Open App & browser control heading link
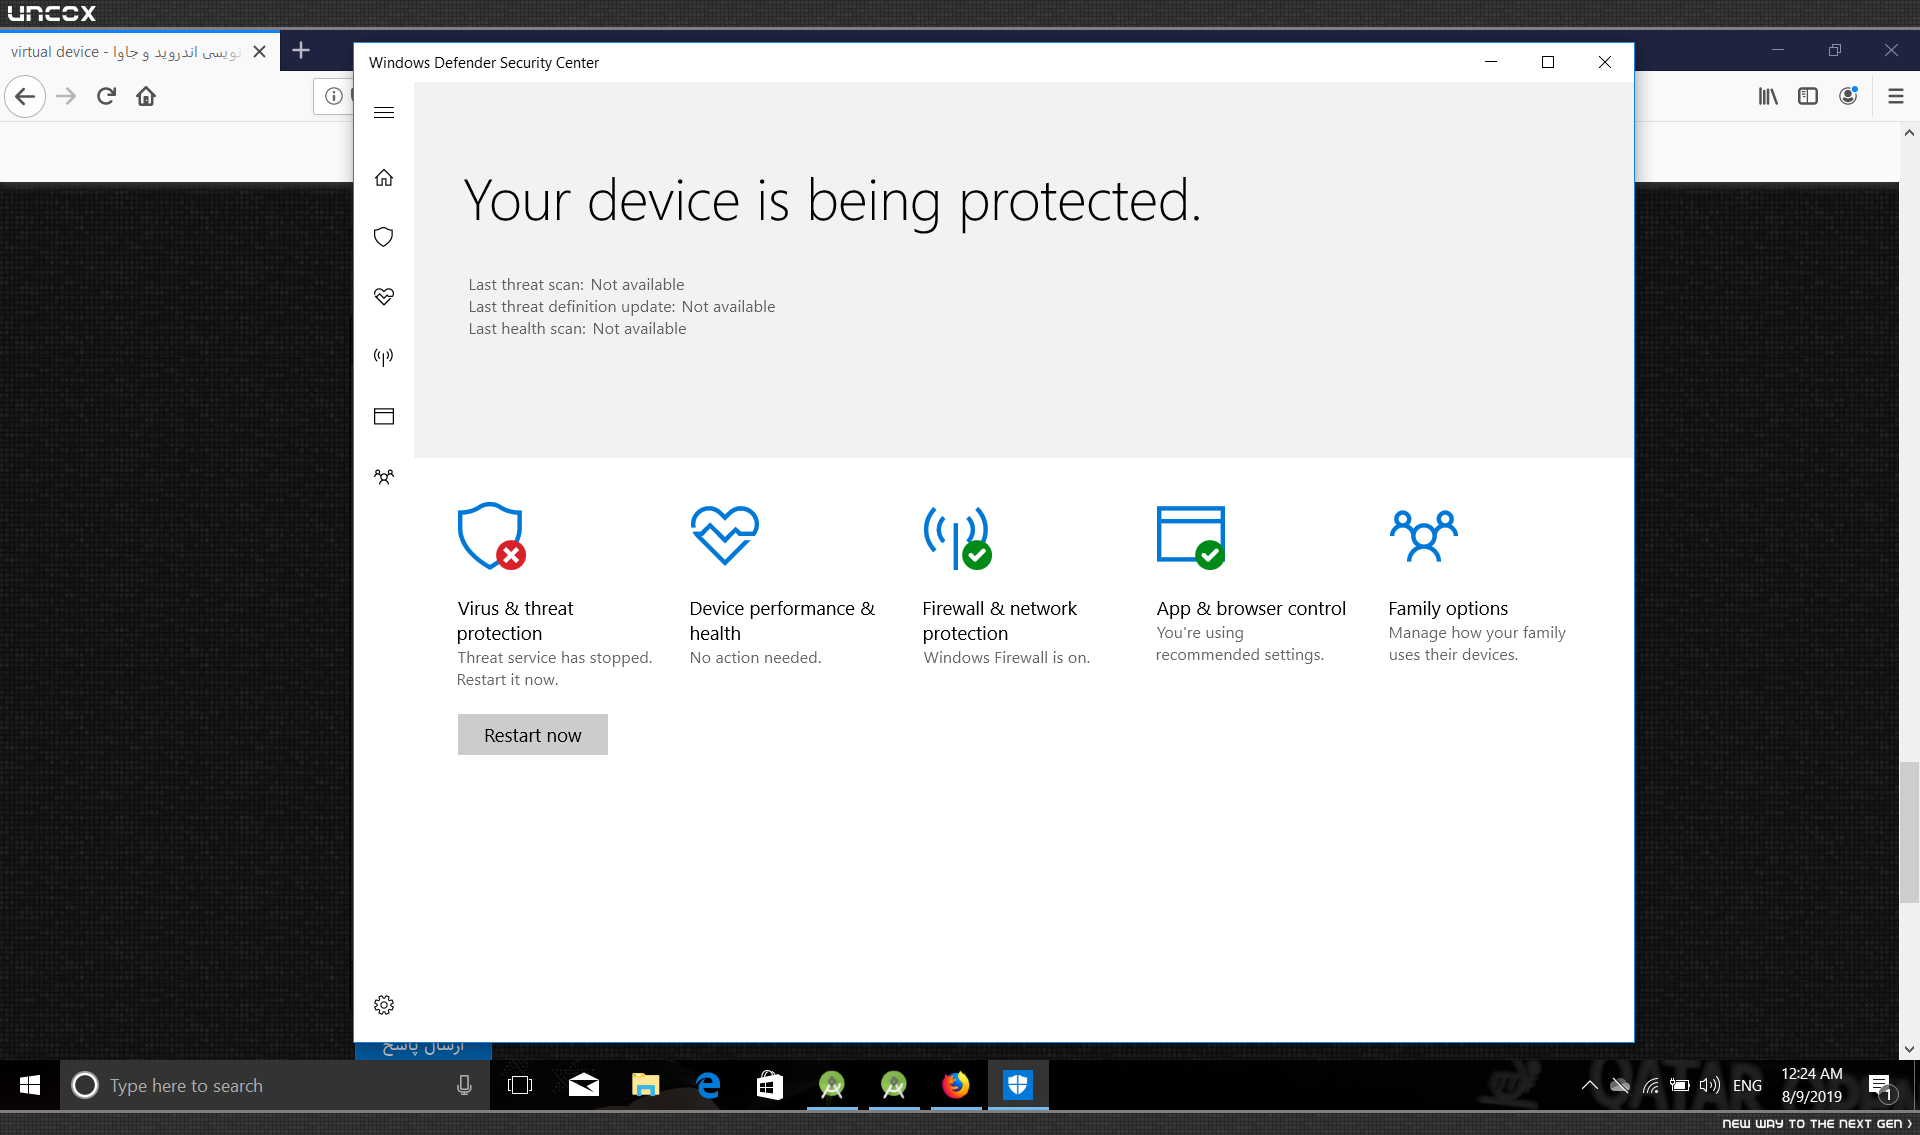Viewport: 1920px width, 1135px height. point(1251,608)
